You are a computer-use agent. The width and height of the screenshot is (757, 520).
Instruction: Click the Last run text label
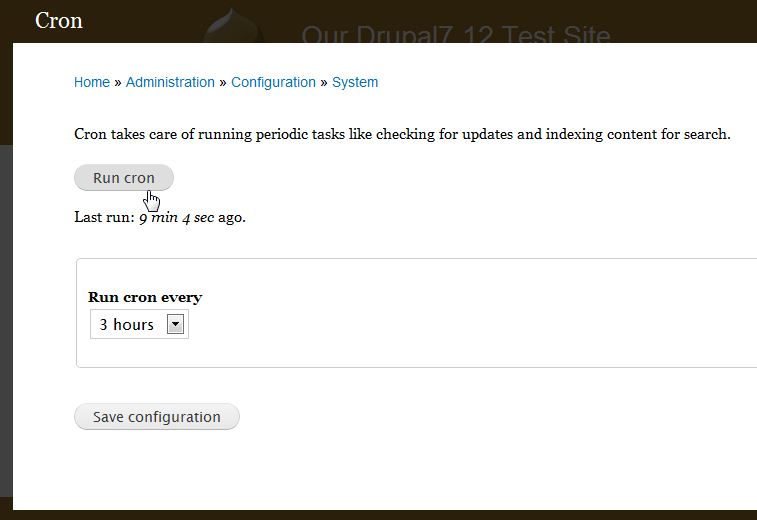coord(104,217)
